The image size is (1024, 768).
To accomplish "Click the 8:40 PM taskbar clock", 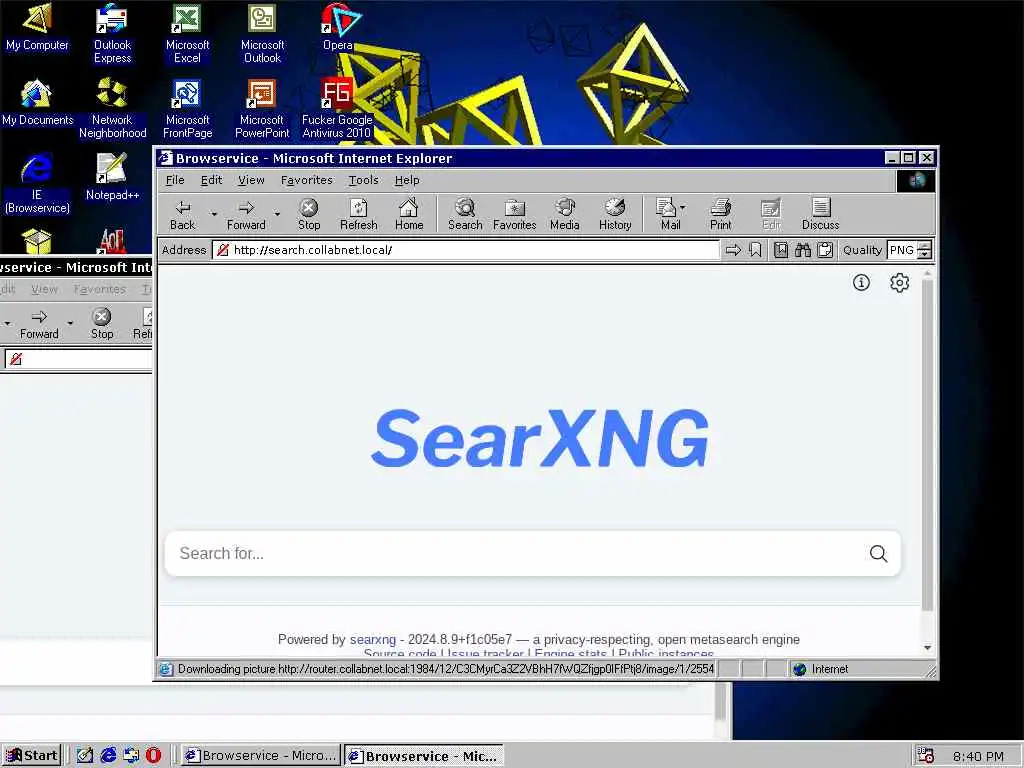I will [978, 756].
